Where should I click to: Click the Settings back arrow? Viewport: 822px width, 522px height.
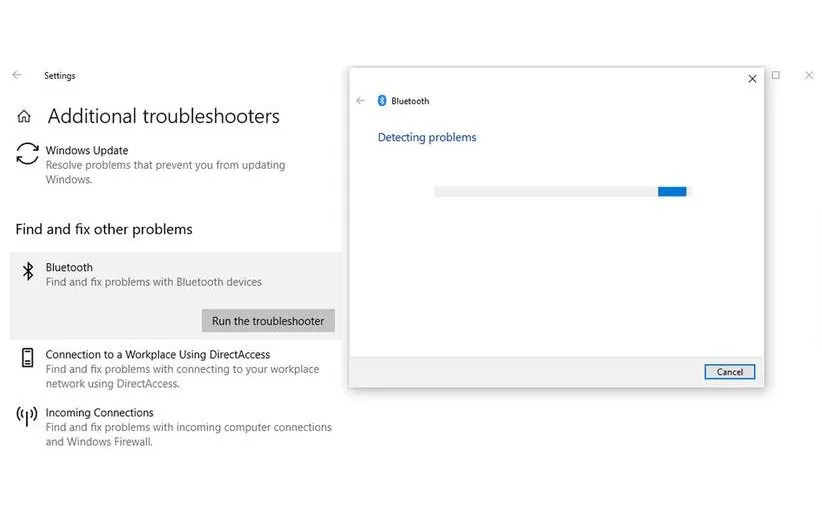(17, 75)
